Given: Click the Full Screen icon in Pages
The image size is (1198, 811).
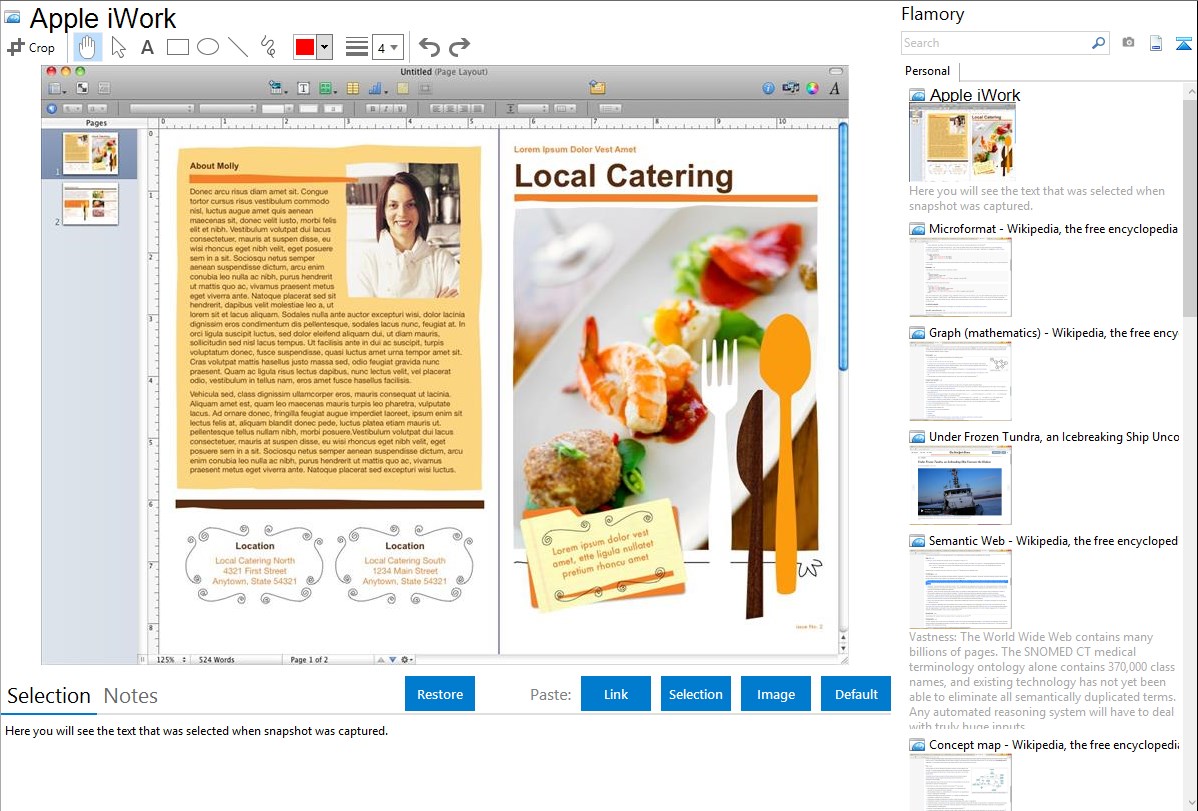Looking at the screenshot, I should pos(82,89).
